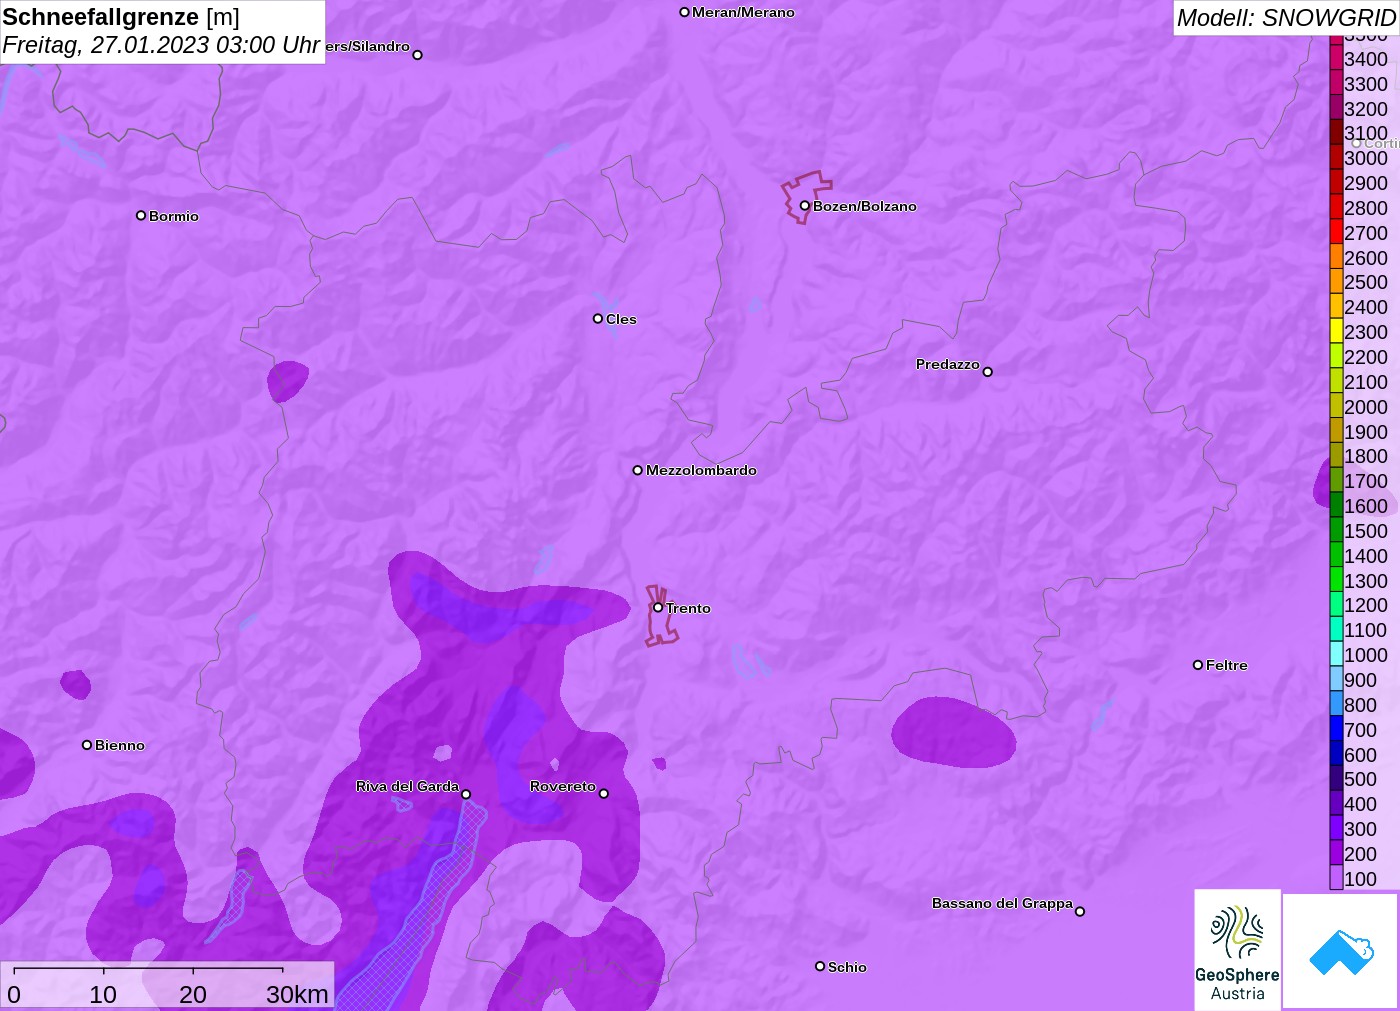Click the 1000 m legend color swatch
Viewport: 1400px width, 1011px height.
tap(1336, 654)
